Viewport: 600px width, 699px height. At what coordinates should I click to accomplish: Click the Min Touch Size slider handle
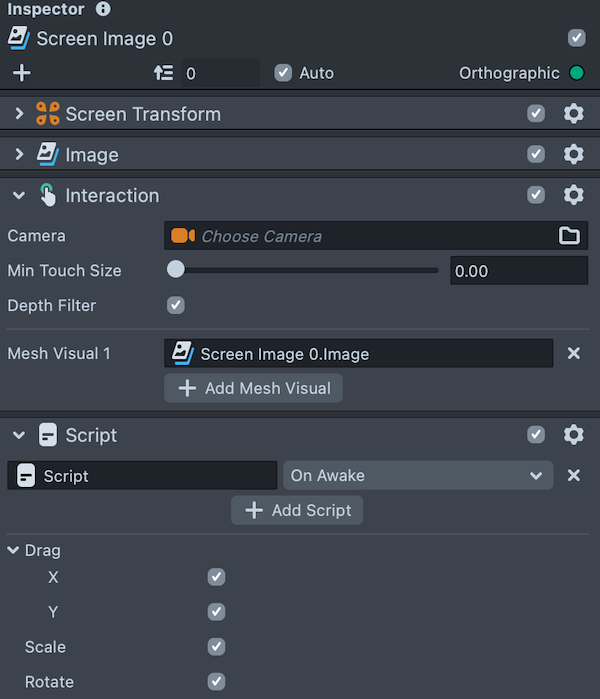click(x=176, y=269)
